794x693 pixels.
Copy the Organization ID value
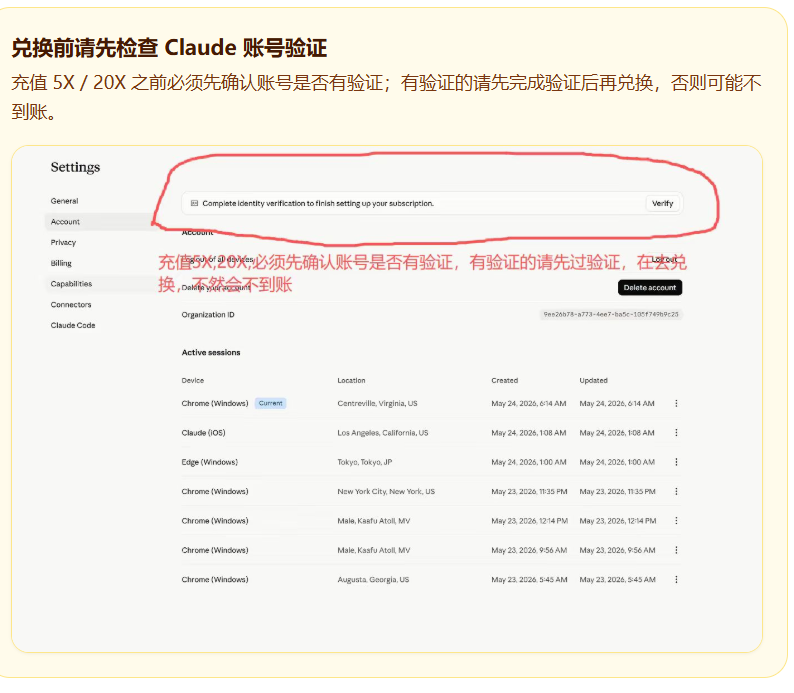pyautogui.click(x=611, y=314)
